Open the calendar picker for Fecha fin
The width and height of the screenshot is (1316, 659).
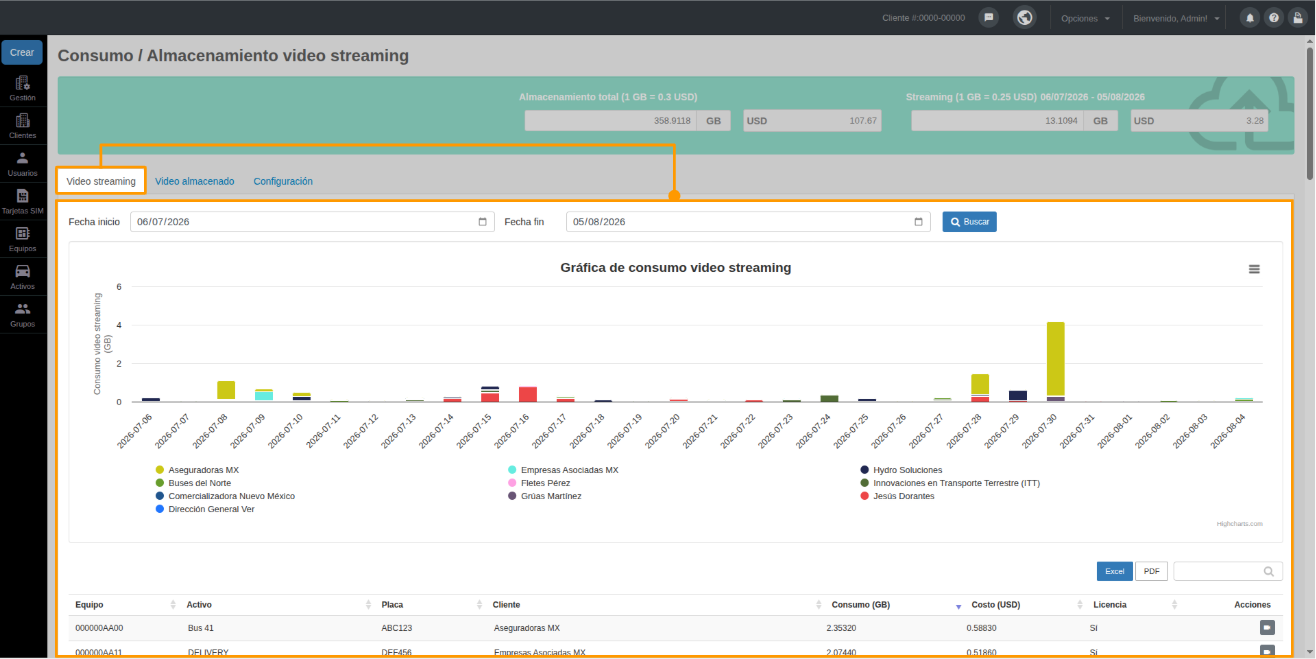(919, 222)
